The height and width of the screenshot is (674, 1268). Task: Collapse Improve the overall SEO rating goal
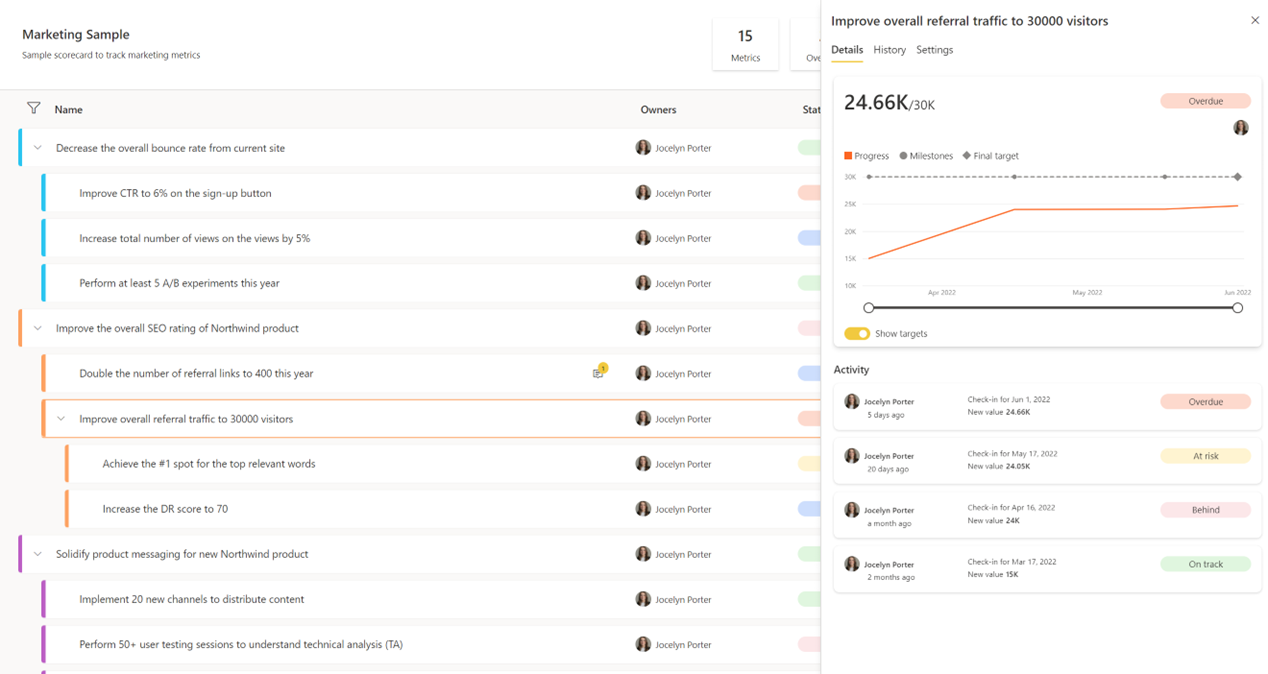click(x=38, y=328)
